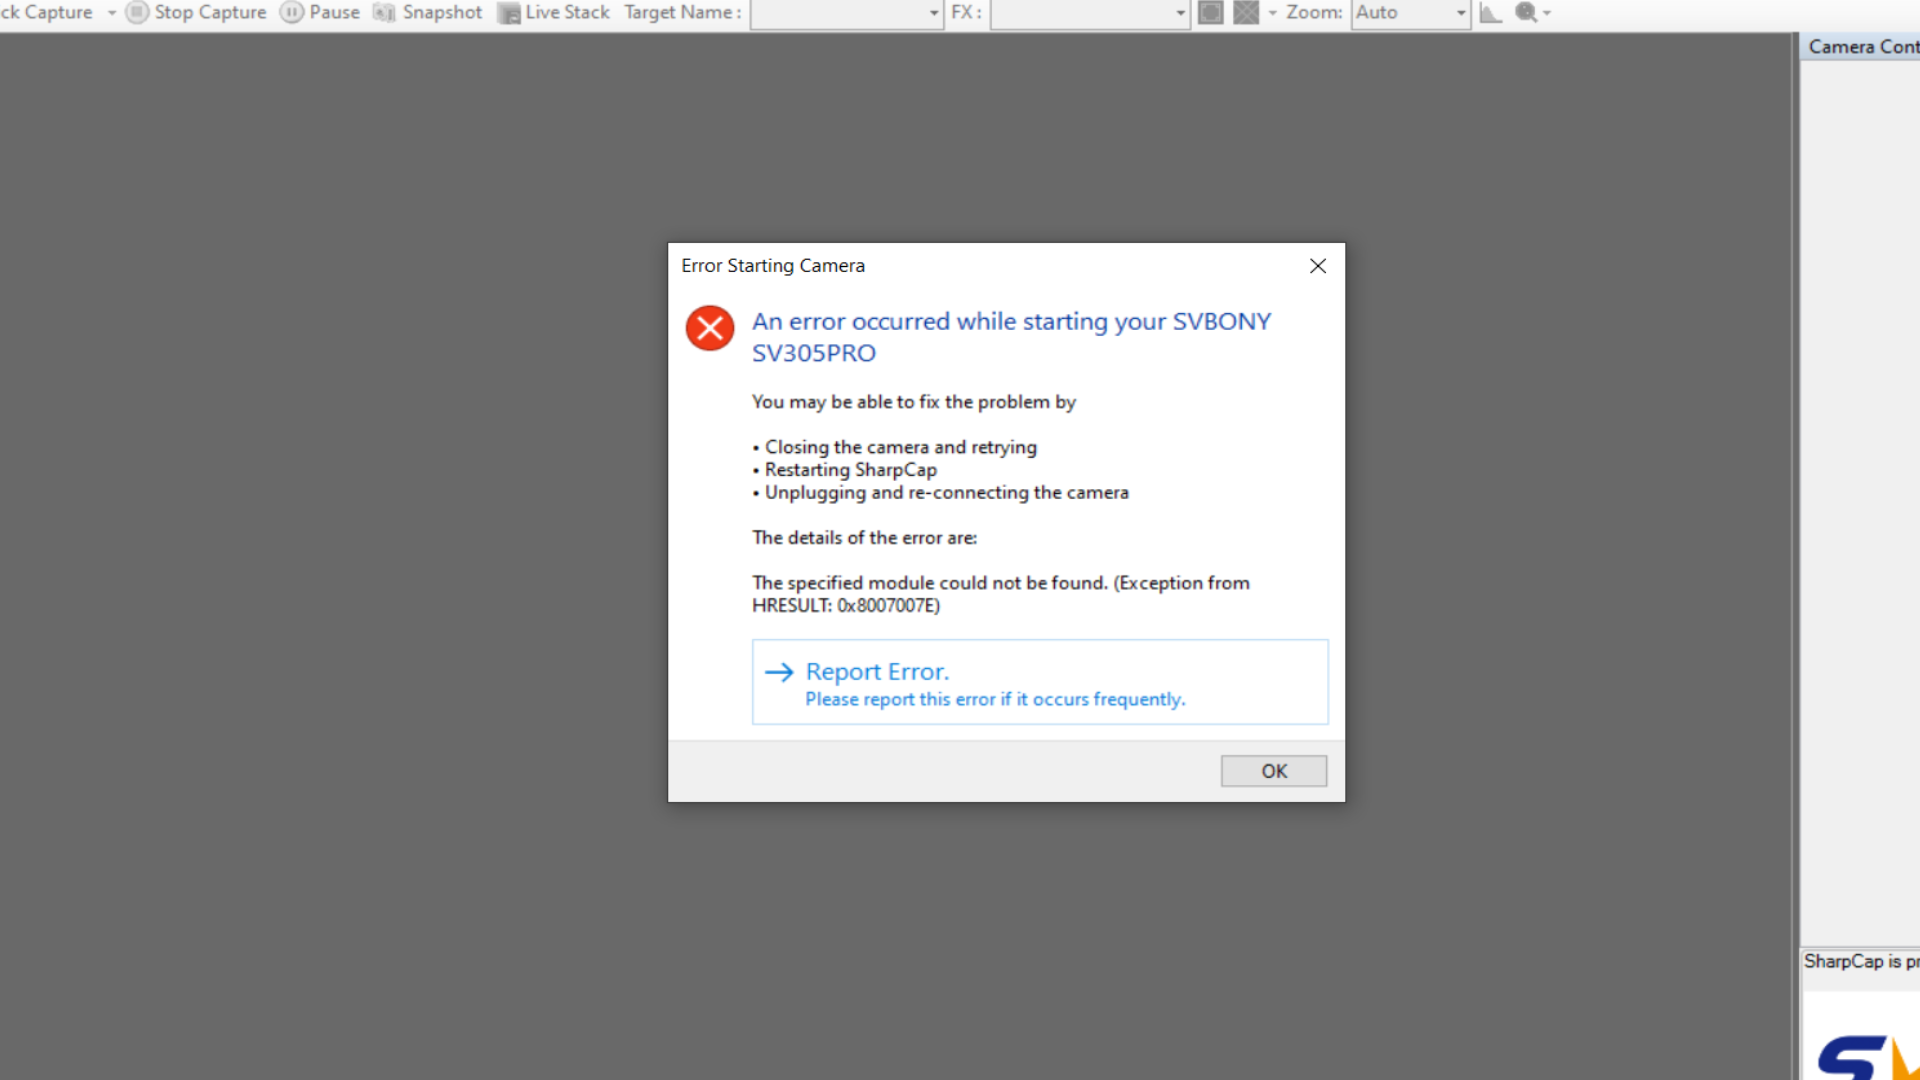The image size is (1920, 1080).
Task: Click the reticule grid overlay icon
Action: 1246,12
